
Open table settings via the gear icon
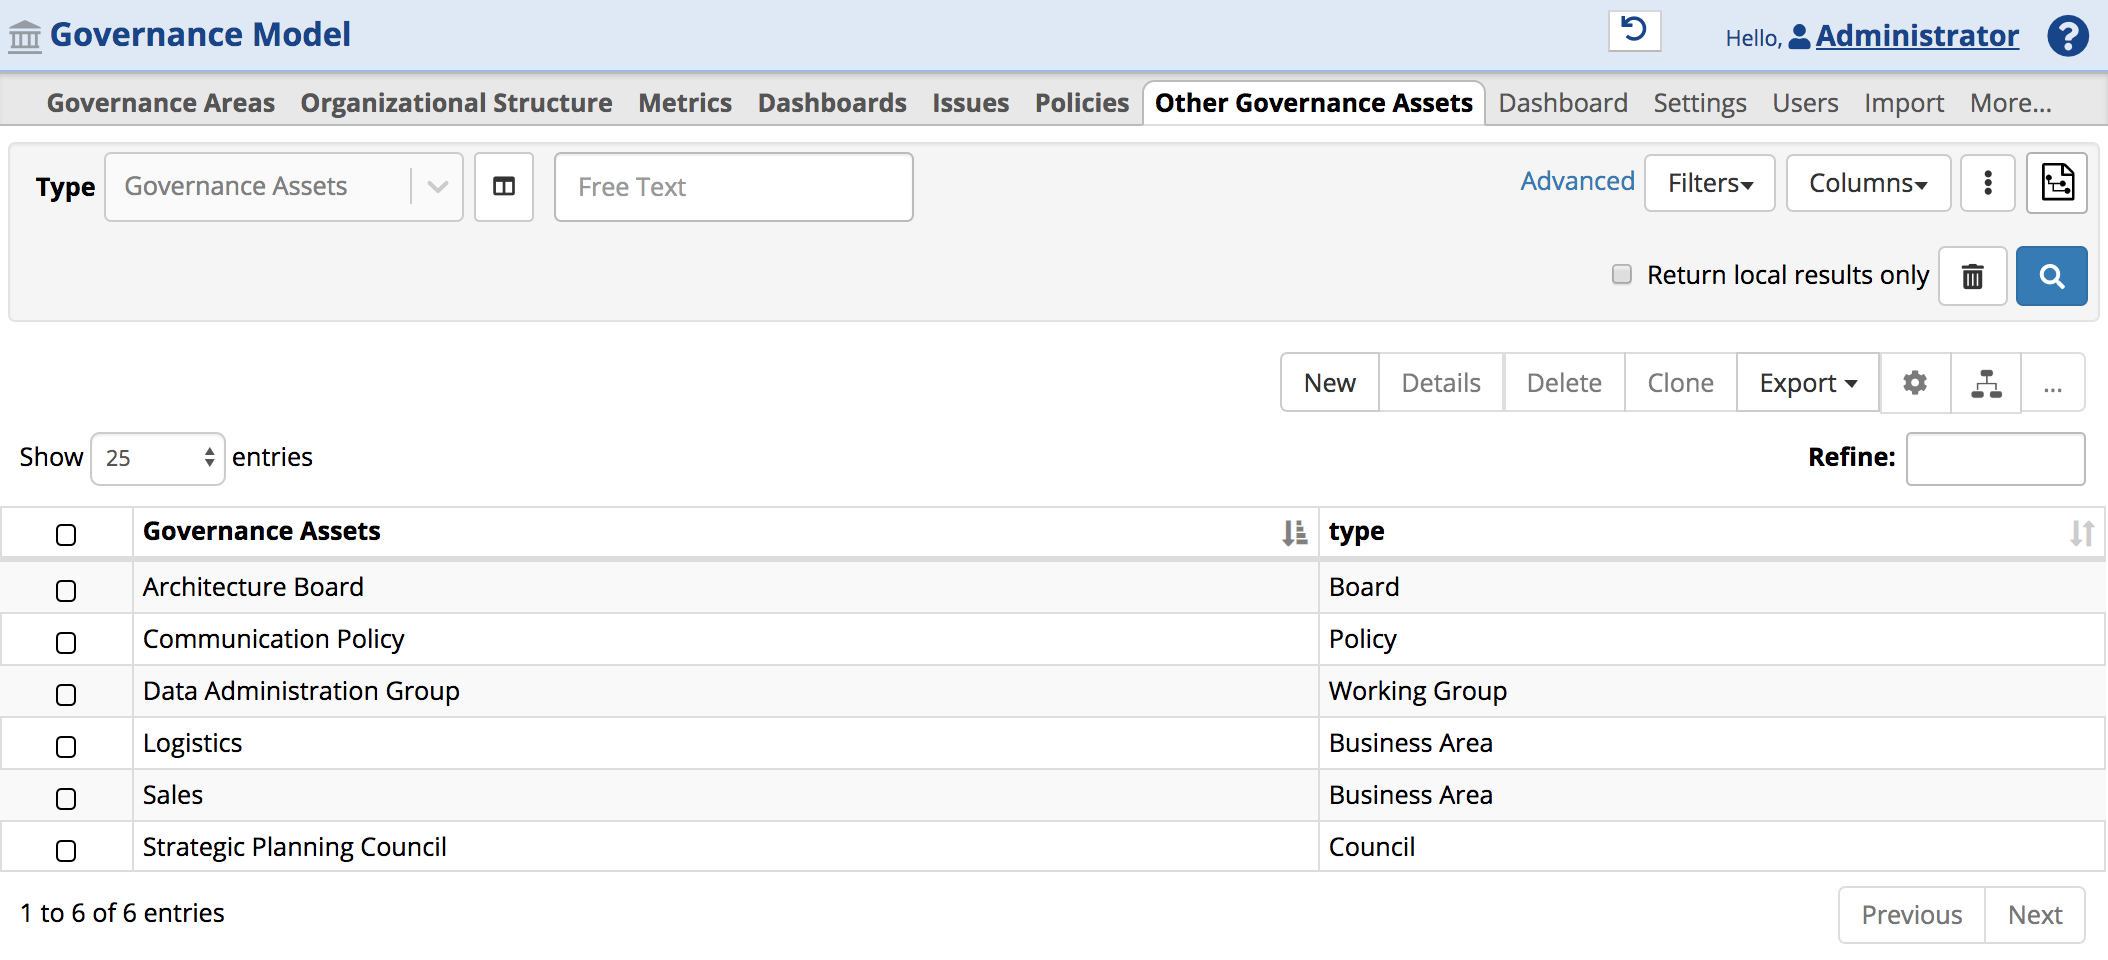click(1915, 382)
